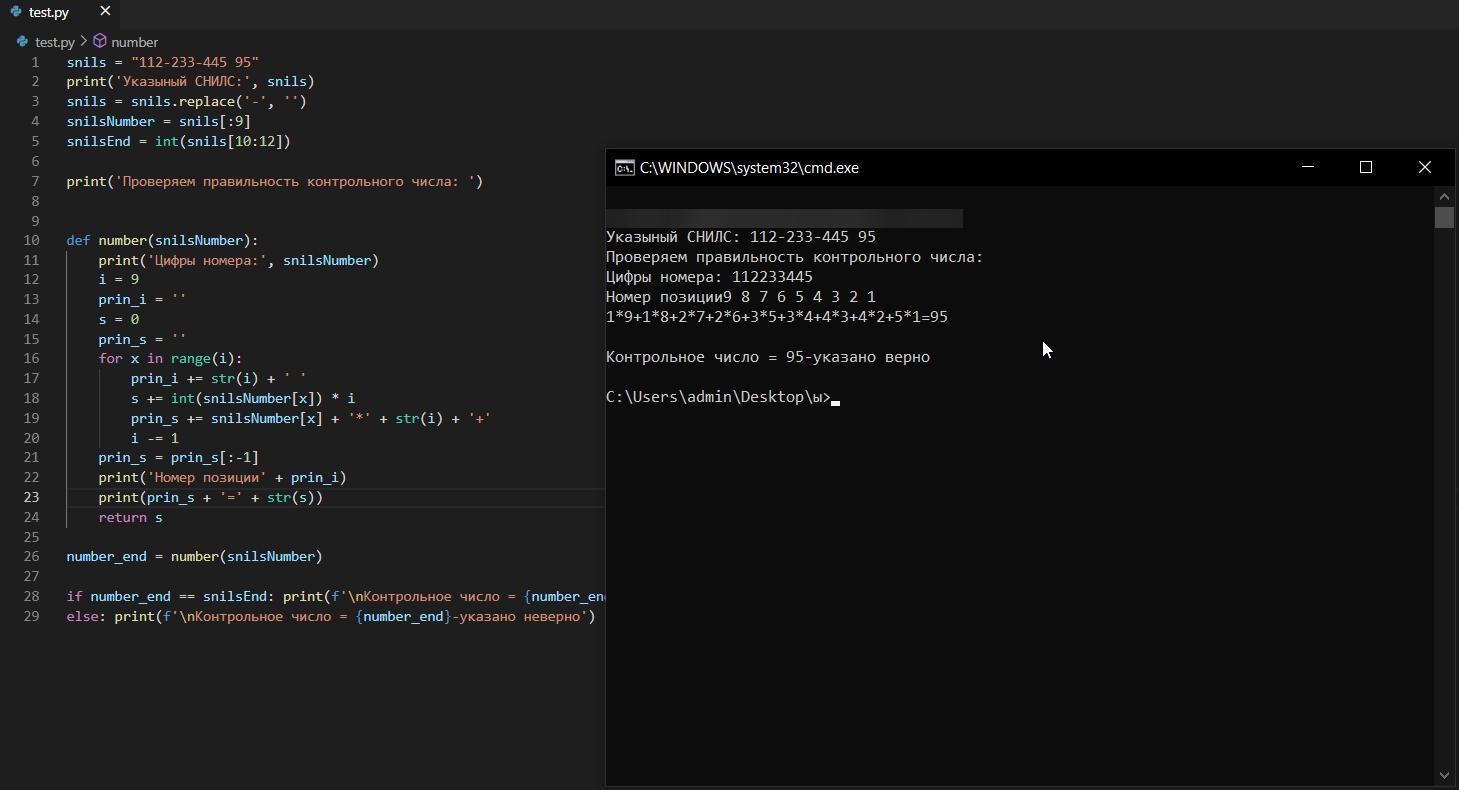1459x790 pixels.
Task: Close the test.py editor tab
Action: (x=105, y=12)
